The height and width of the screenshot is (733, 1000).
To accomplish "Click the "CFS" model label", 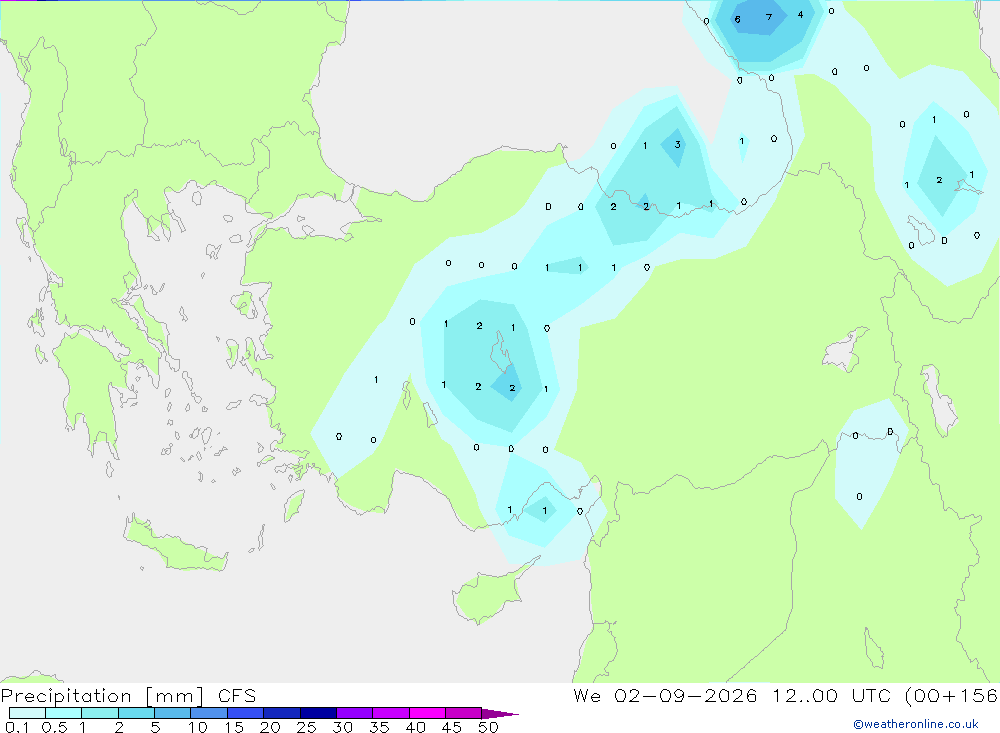I will tap(237, 696).
